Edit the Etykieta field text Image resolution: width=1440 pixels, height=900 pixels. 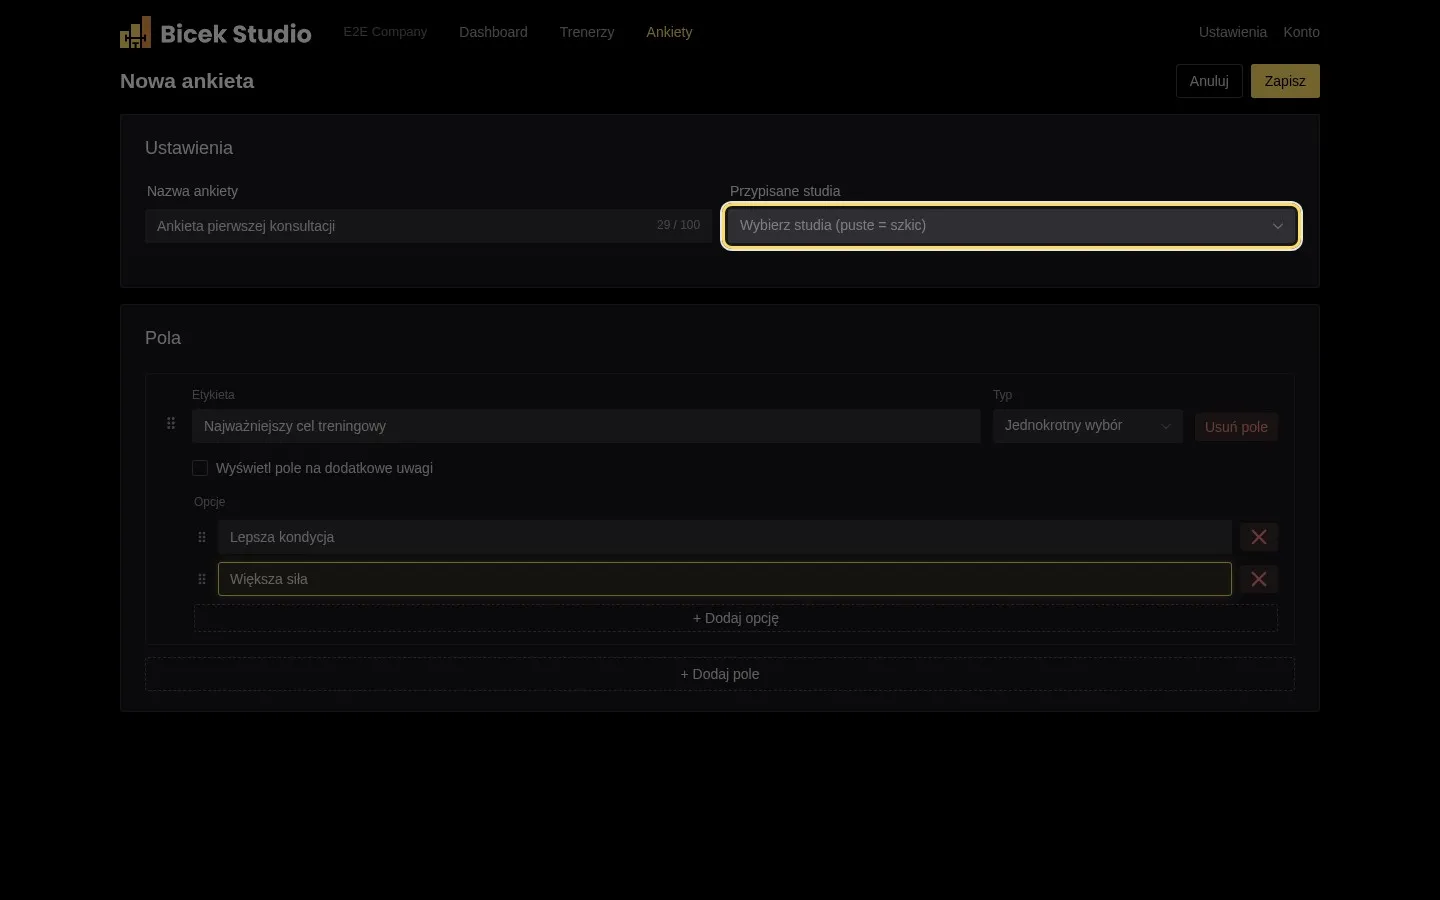coord(586,426)
